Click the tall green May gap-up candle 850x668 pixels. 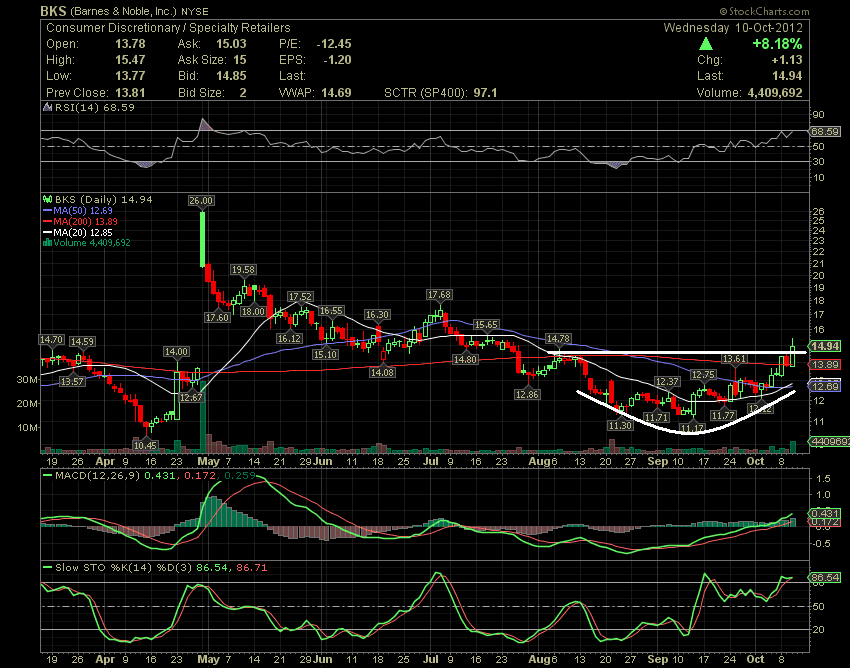(203, 239)
